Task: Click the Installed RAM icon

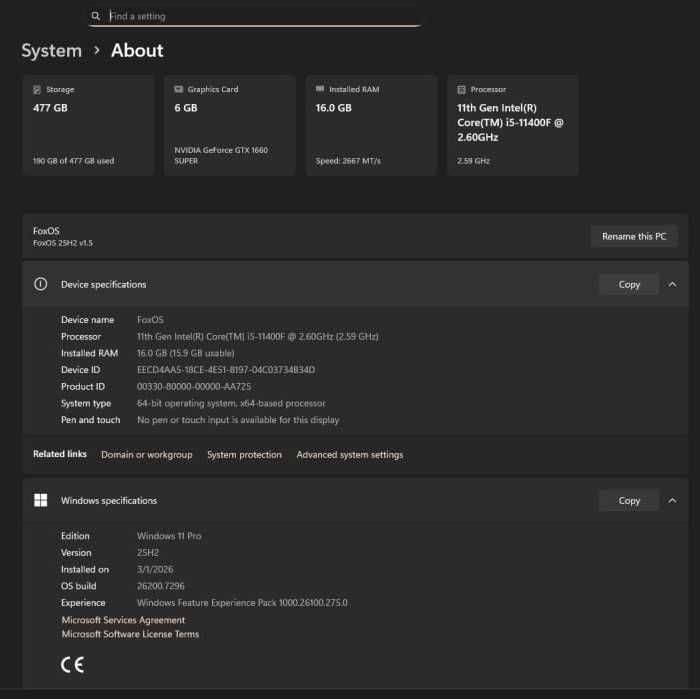Action: pos(320,89)
